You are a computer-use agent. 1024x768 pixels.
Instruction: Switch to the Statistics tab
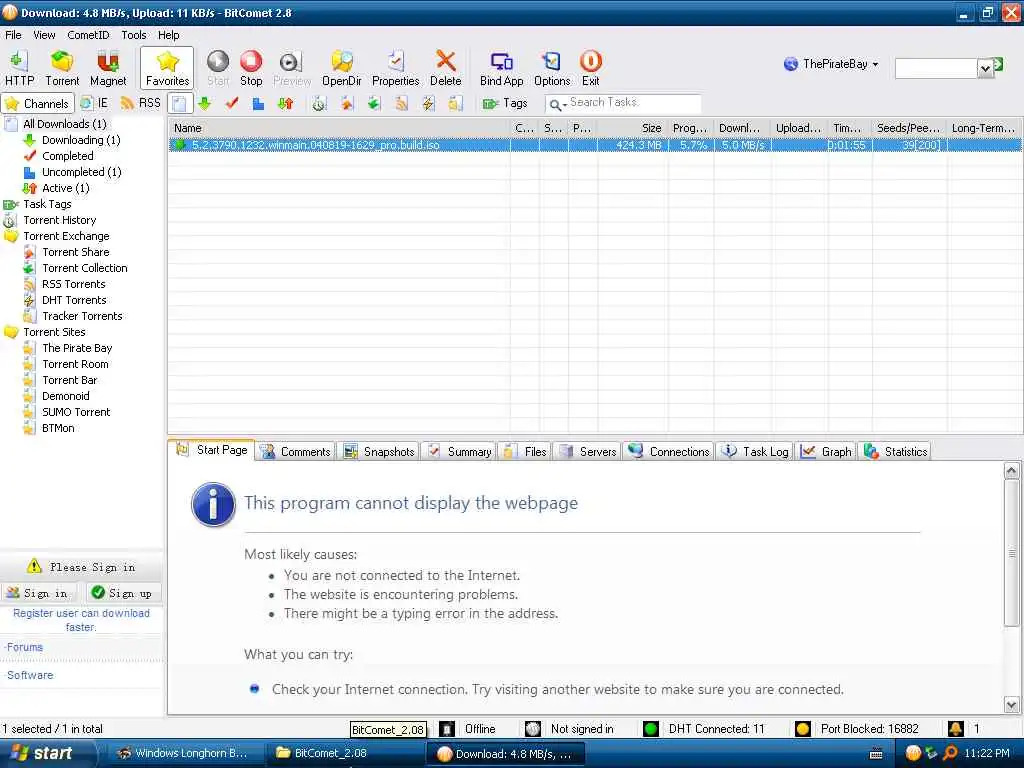pos(895,451)
